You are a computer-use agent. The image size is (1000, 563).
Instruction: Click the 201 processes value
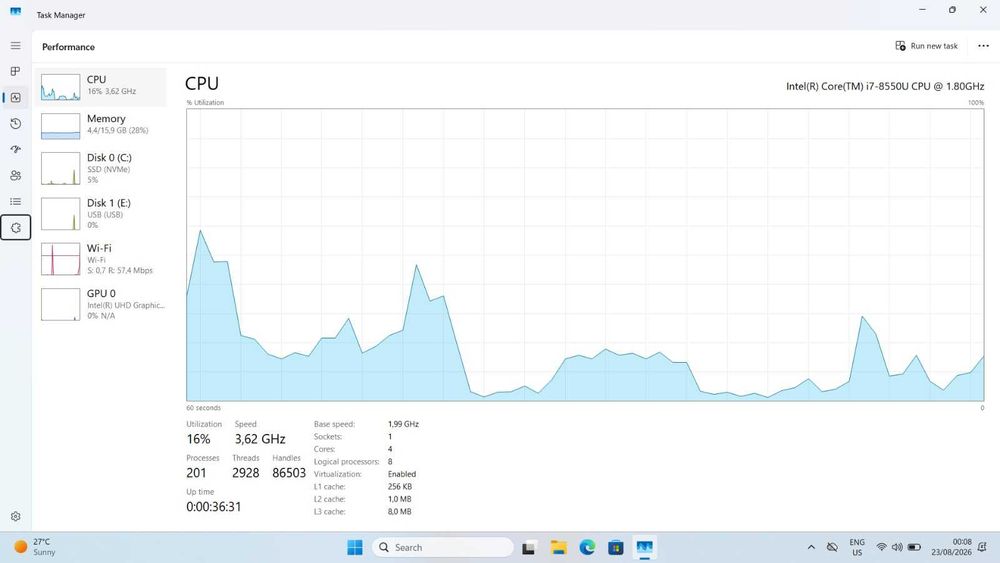click(x=196, y=472)
